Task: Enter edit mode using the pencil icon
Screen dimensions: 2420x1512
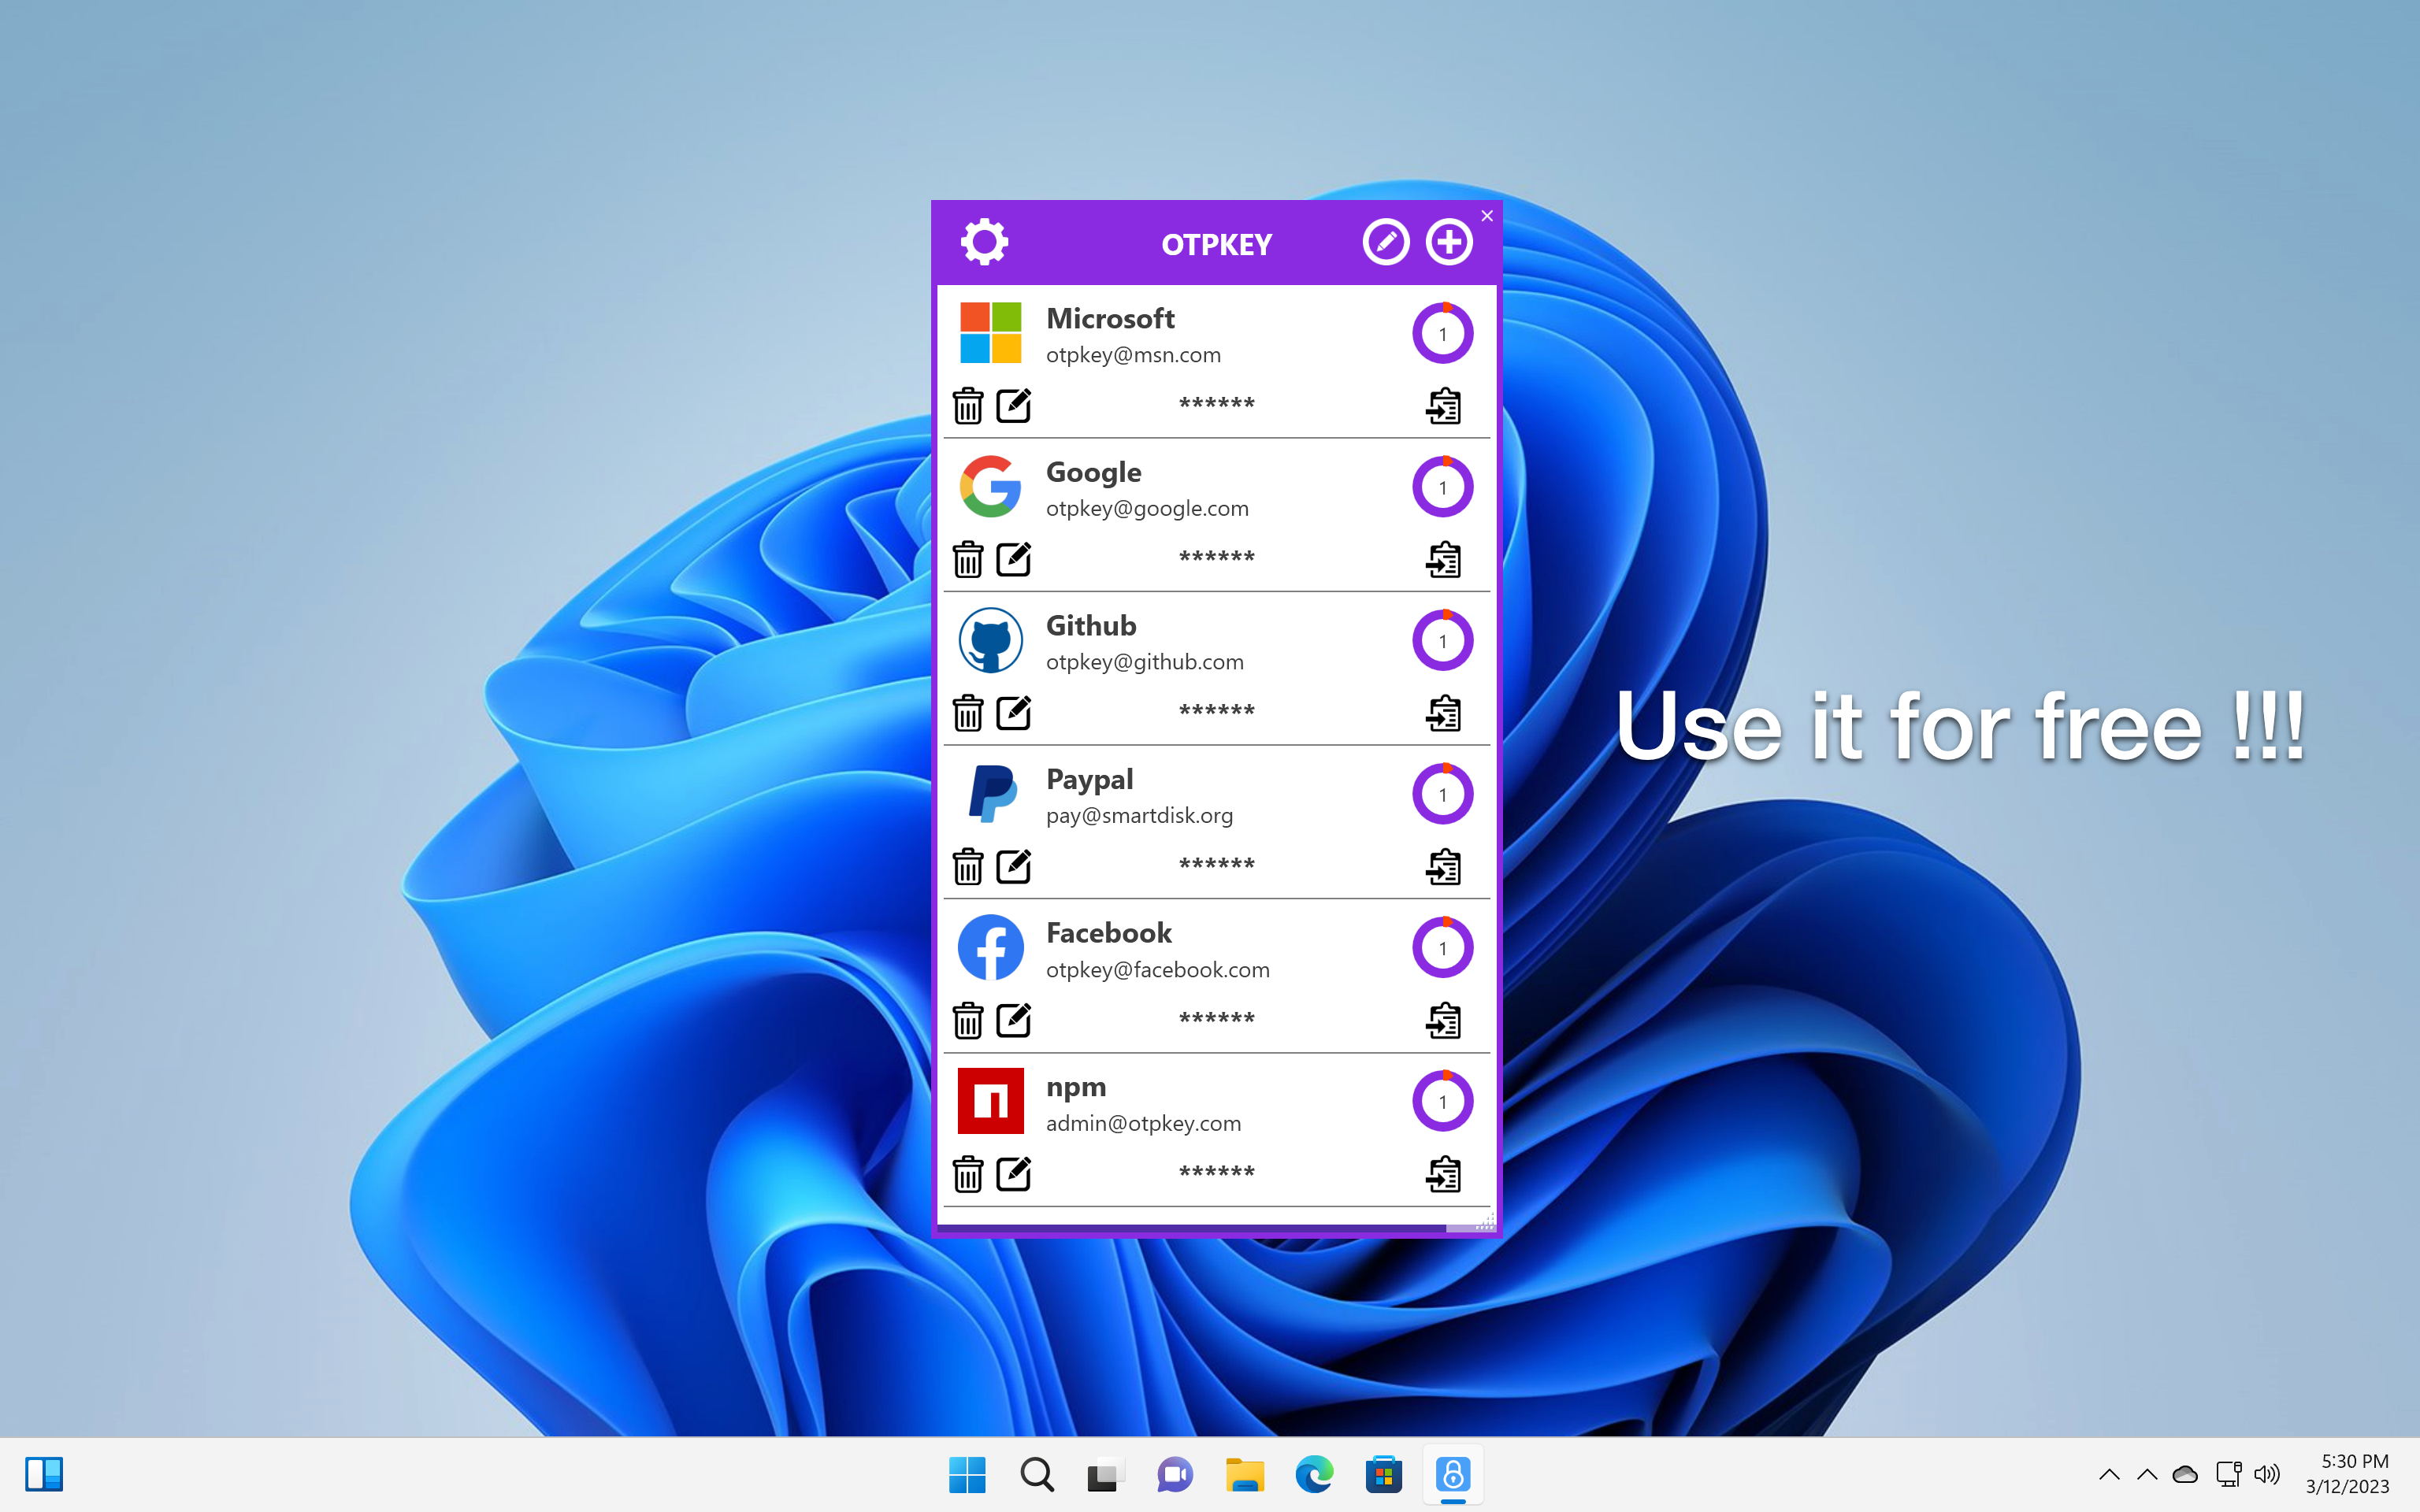Action: point(1386,241)
